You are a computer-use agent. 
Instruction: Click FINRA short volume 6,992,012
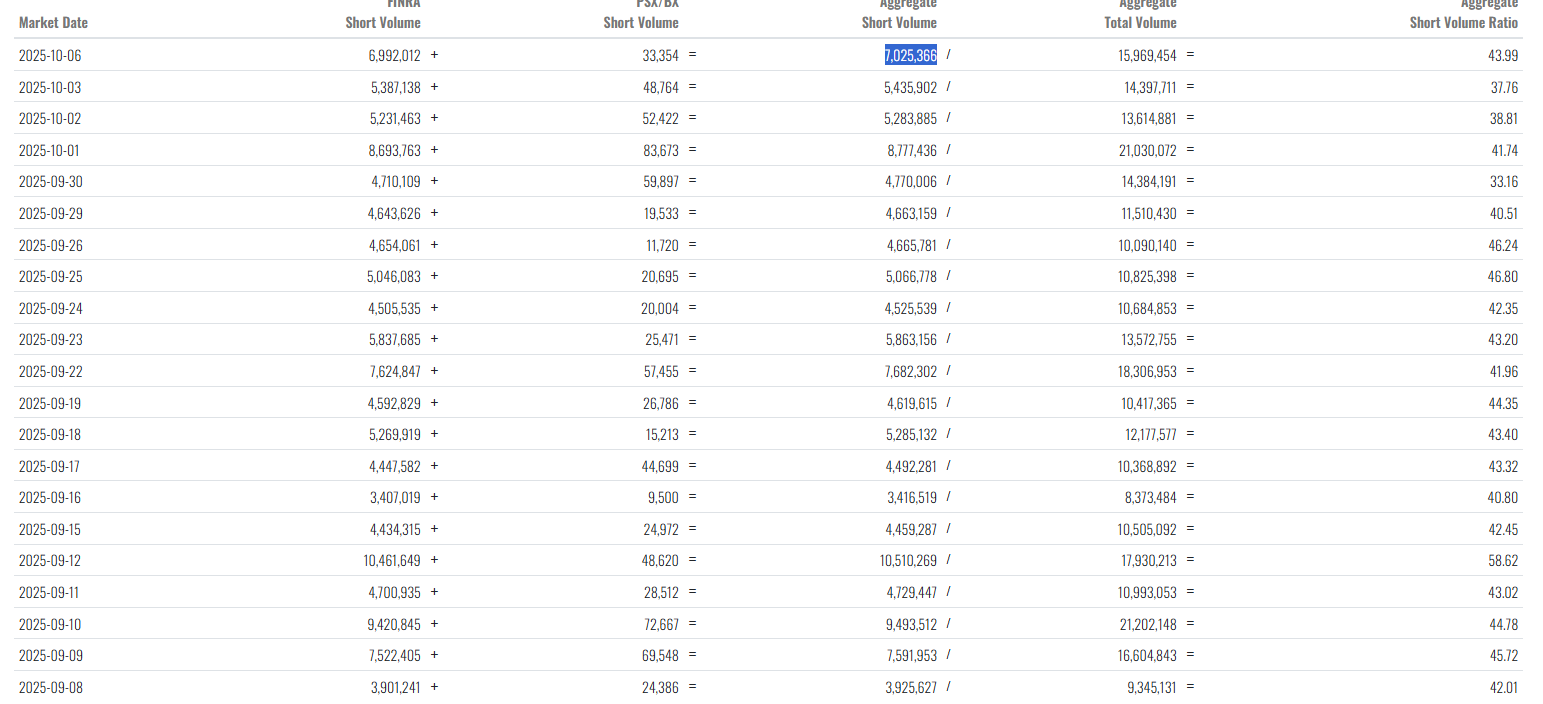[395, 56]
